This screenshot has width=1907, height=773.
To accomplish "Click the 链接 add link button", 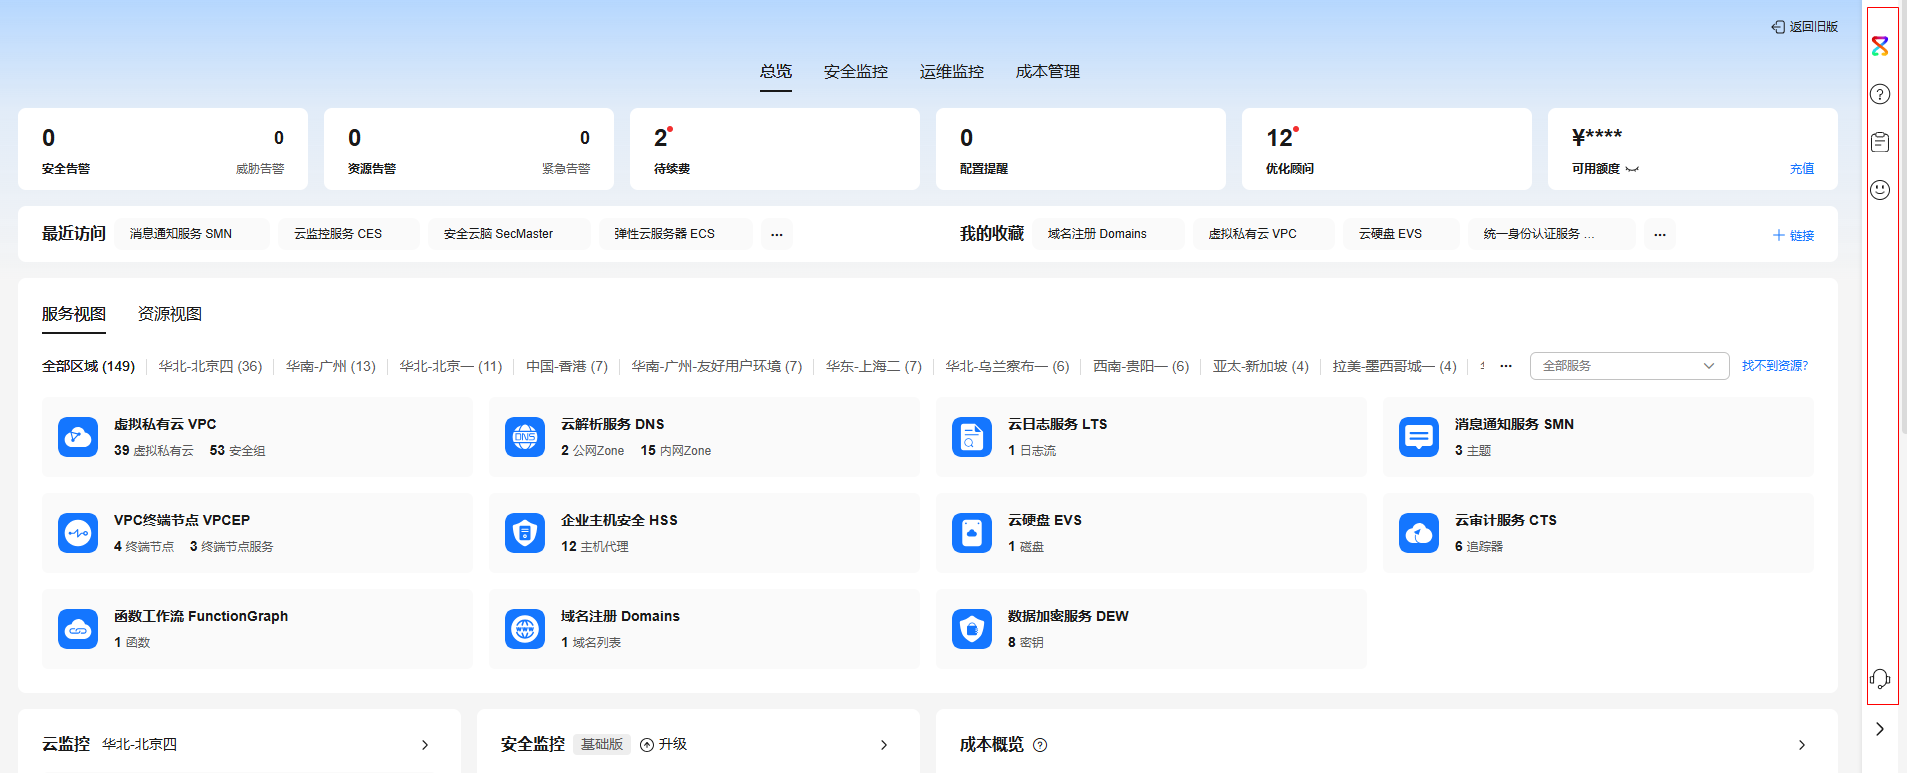I will coord(1793,235).
